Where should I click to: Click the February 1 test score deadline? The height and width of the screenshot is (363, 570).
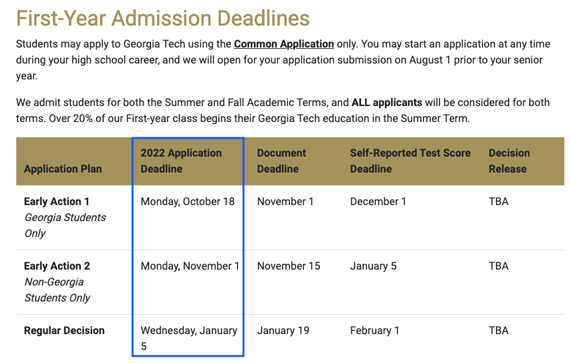[374, 330]
